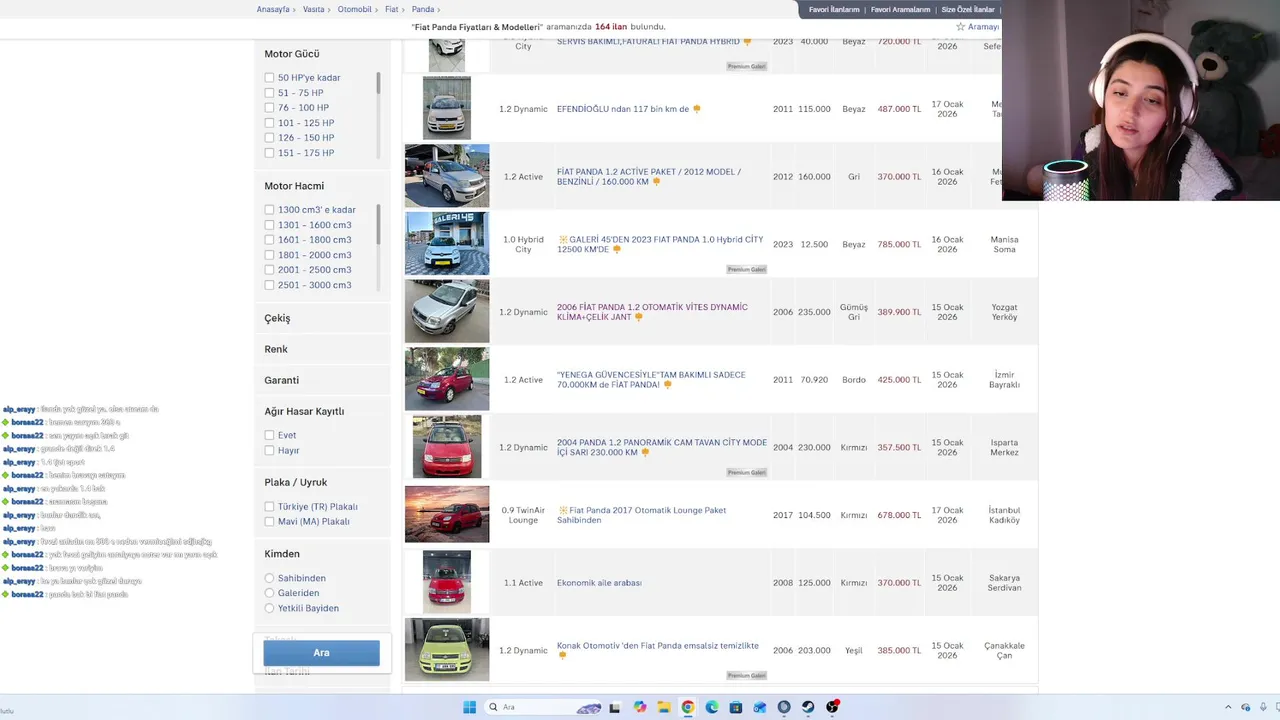This screenshot has height=720, width=1280.
Task: Expand the Renk filter section
Action: (276, 349)
